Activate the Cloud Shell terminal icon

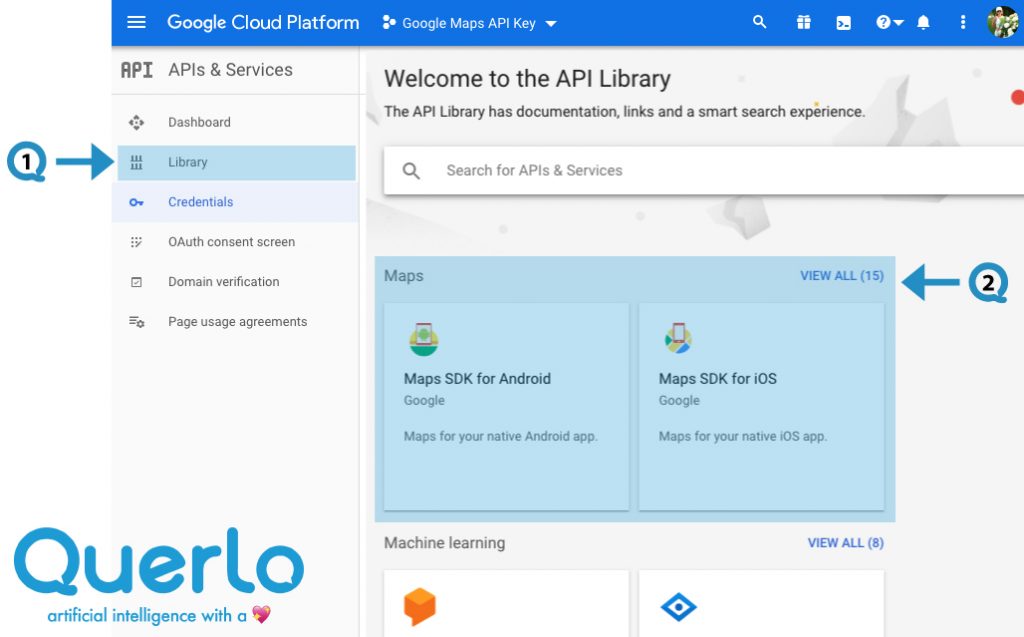[x=844, y=23]
